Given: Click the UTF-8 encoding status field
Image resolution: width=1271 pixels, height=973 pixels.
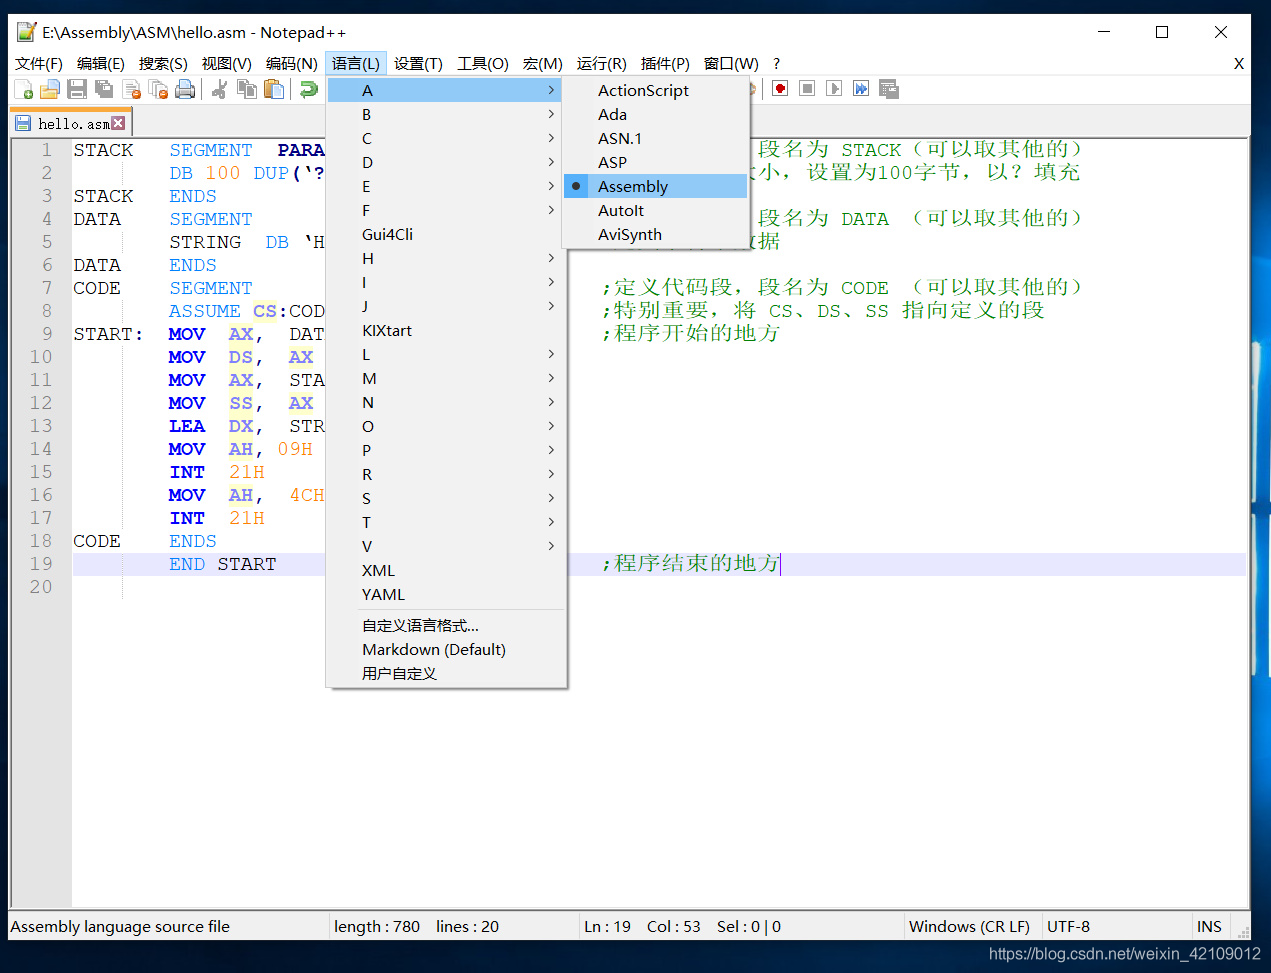Looking at the screenshot, I should click(1115, 926).
